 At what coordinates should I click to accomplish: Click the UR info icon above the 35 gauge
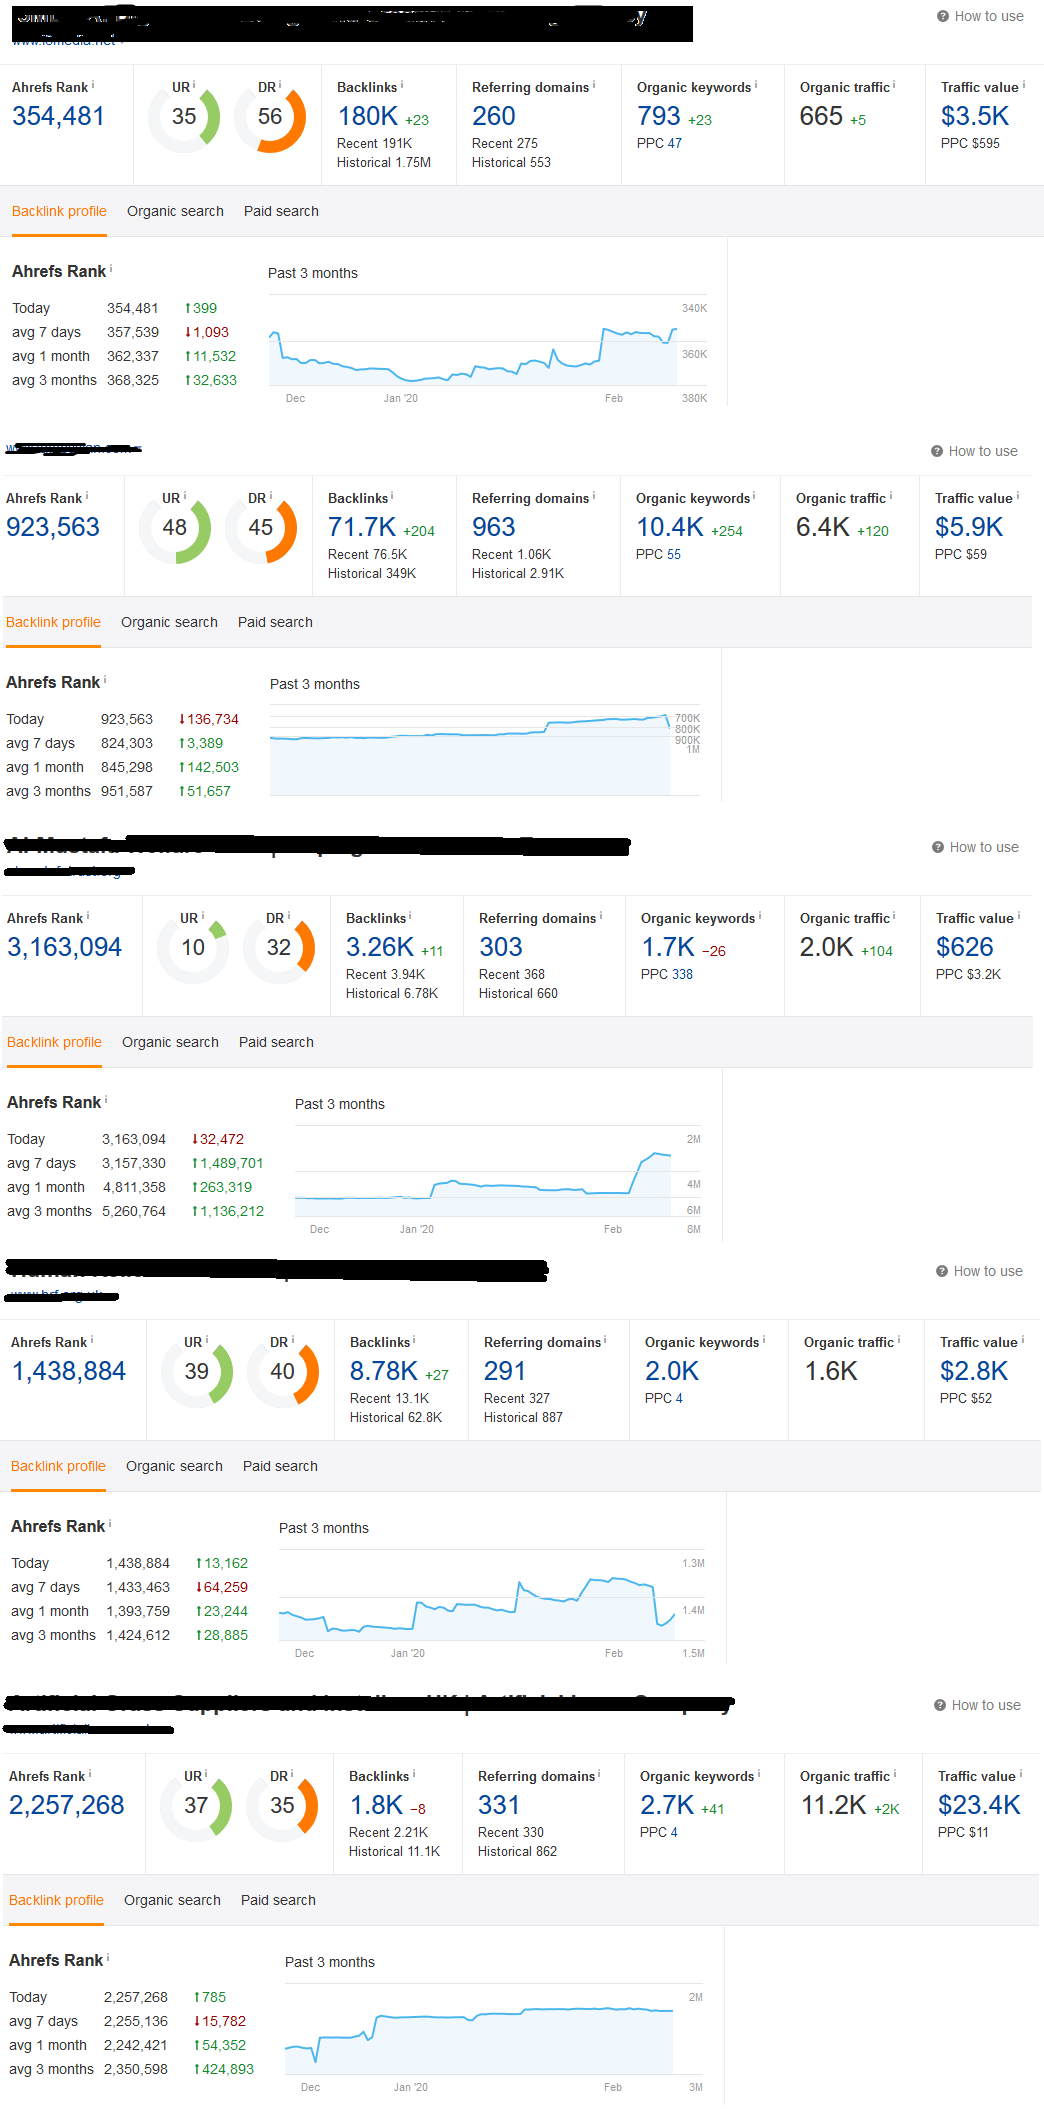coord(194,85)
